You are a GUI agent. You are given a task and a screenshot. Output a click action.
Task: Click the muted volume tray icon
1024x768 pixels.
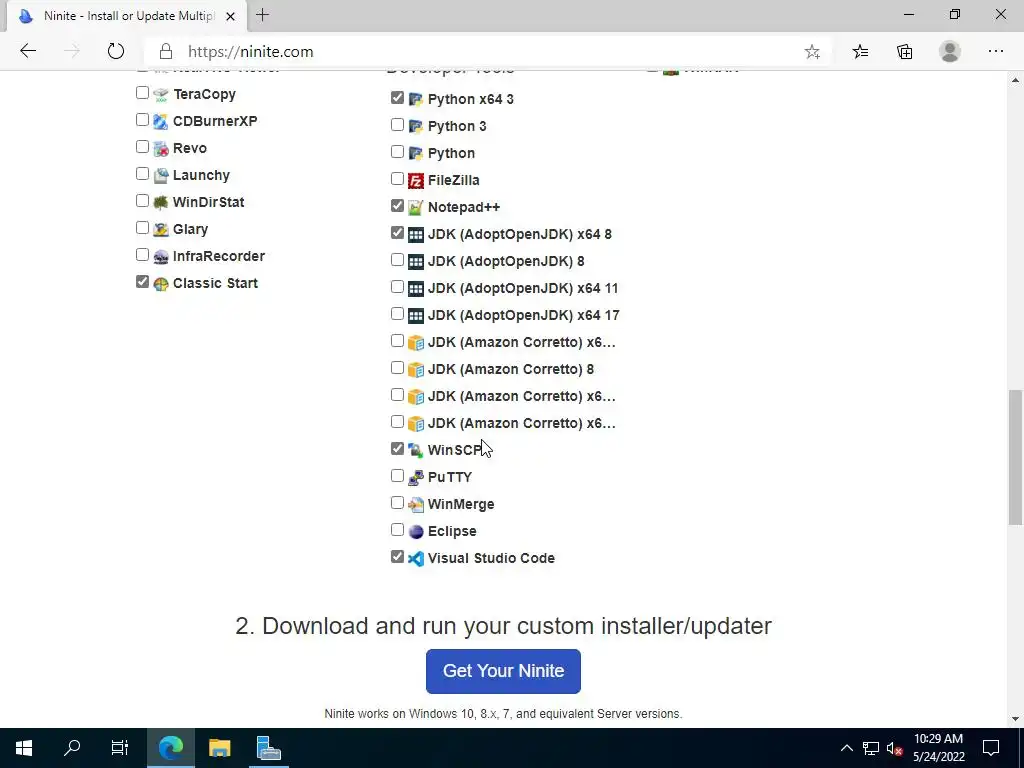click(x=895, y=748)
